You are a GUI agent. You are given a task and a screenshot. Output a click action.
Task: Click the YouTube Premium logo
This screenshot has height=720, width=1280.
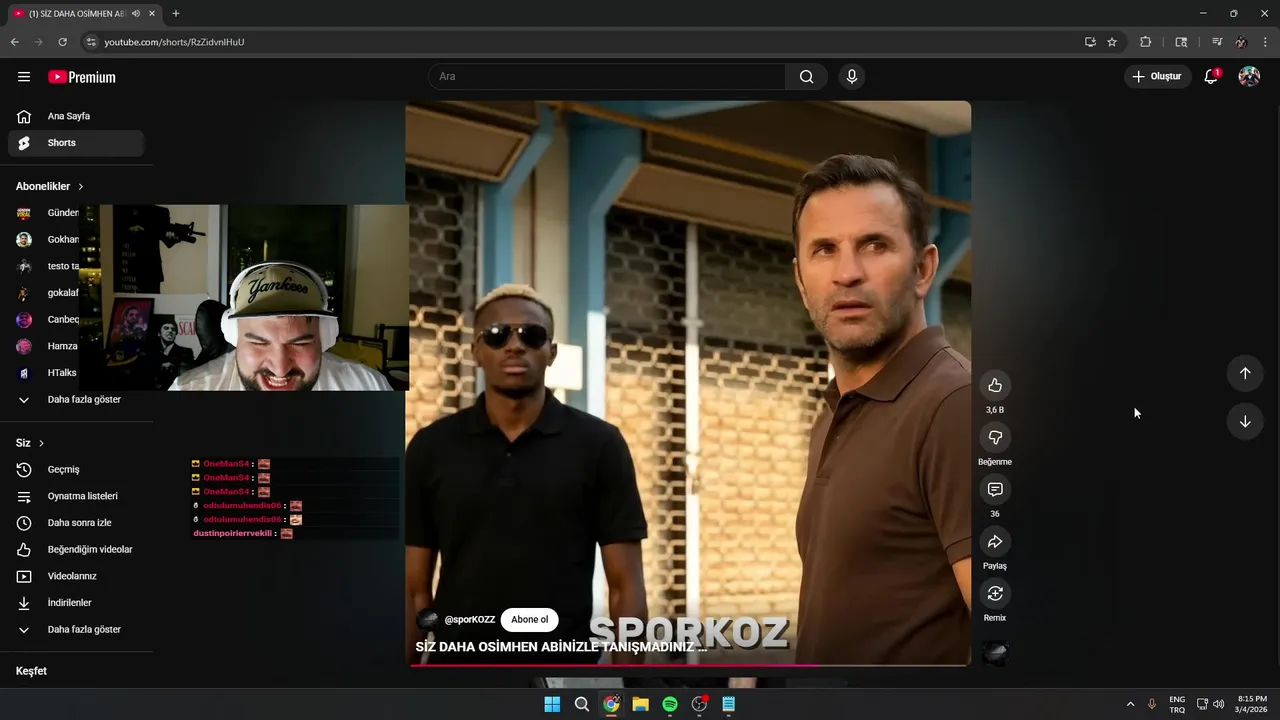(82, 77)
